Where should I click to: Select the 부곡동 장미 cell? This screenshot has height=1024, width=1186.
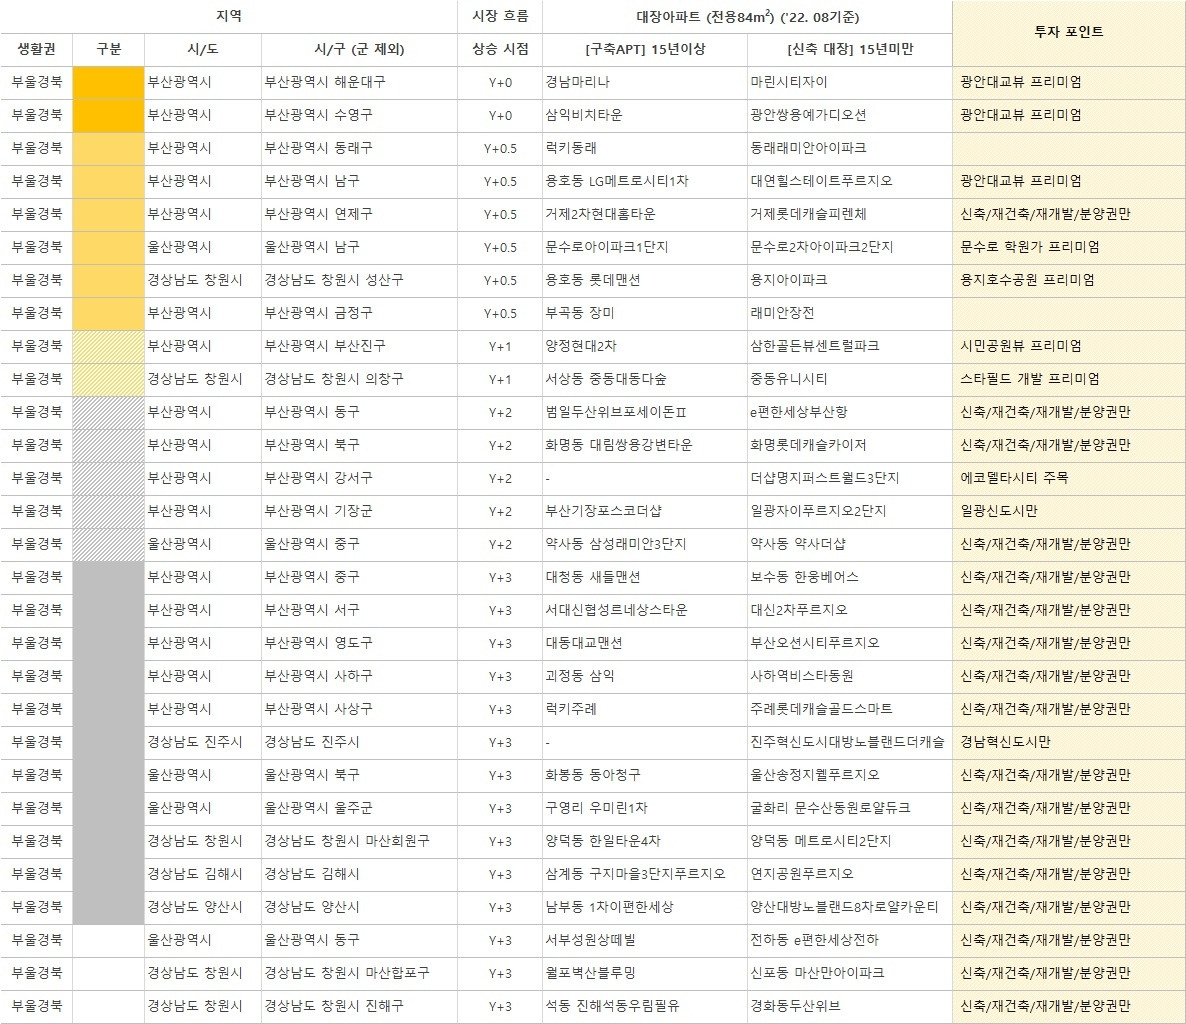[644, 313]
